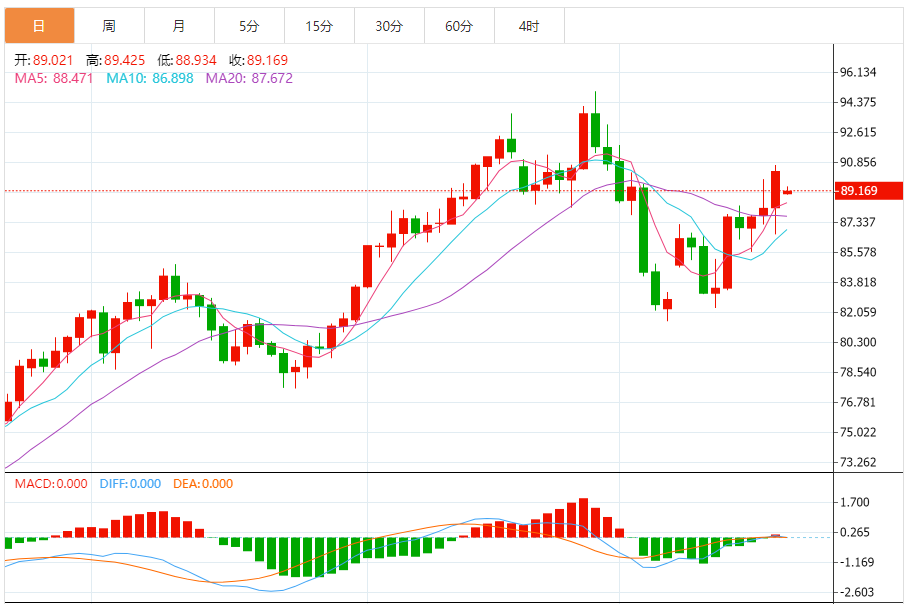Click the 低:88.934 low price value
This screenshot has height=604, width=914.
pos(187,60)
